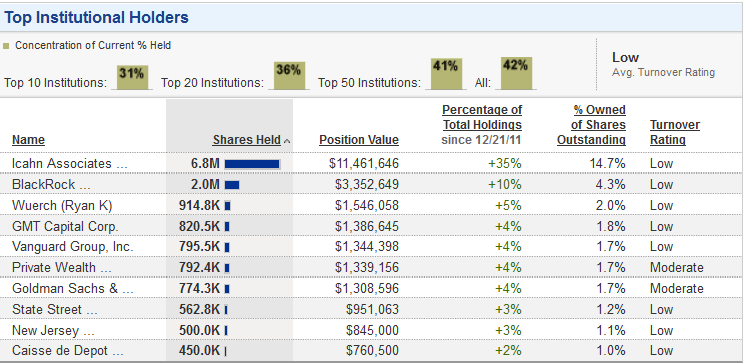Sort by % Owned of Shares Outstanding

pyautogui.click(x=591, y=125)
